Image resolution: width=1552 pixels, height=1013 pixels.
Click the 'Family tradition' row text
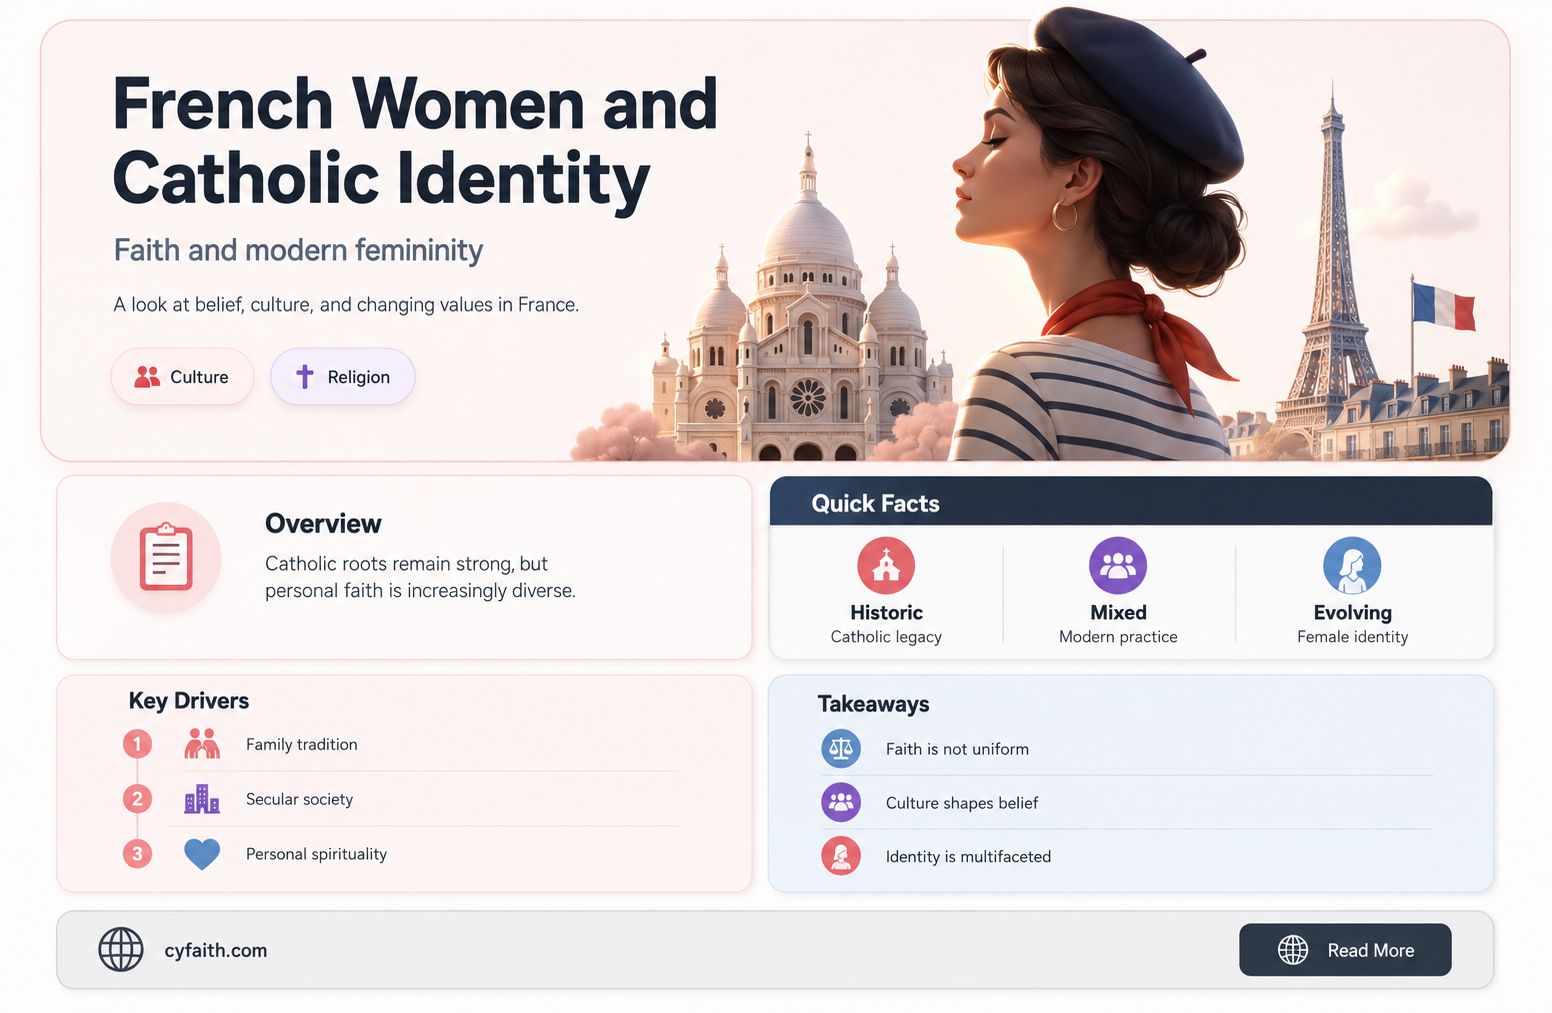tap(301, 744)
